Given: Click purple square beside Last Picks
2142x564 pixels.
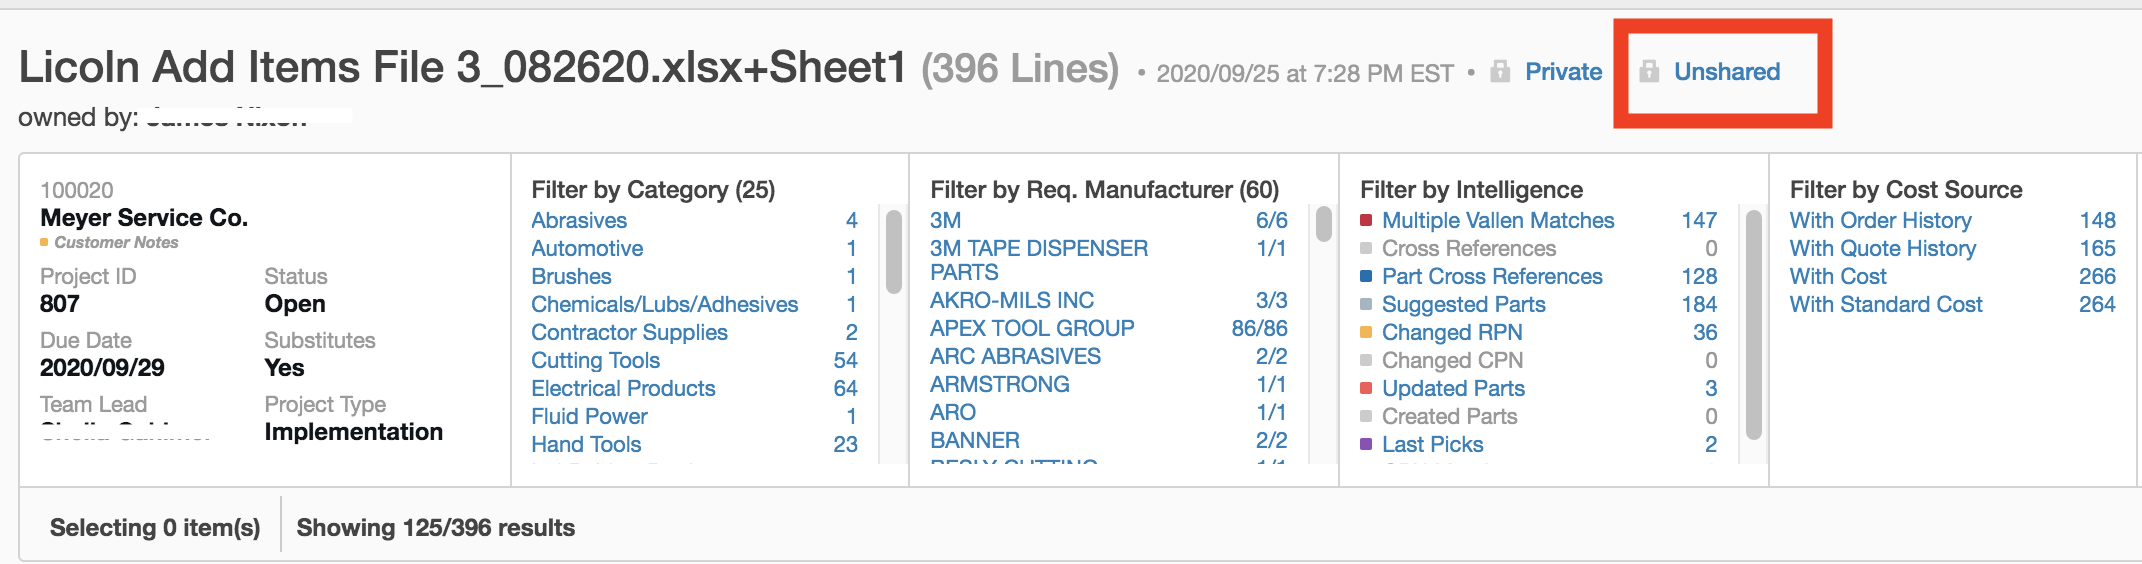Looking at the screenshot, I should click(1366, 444).
